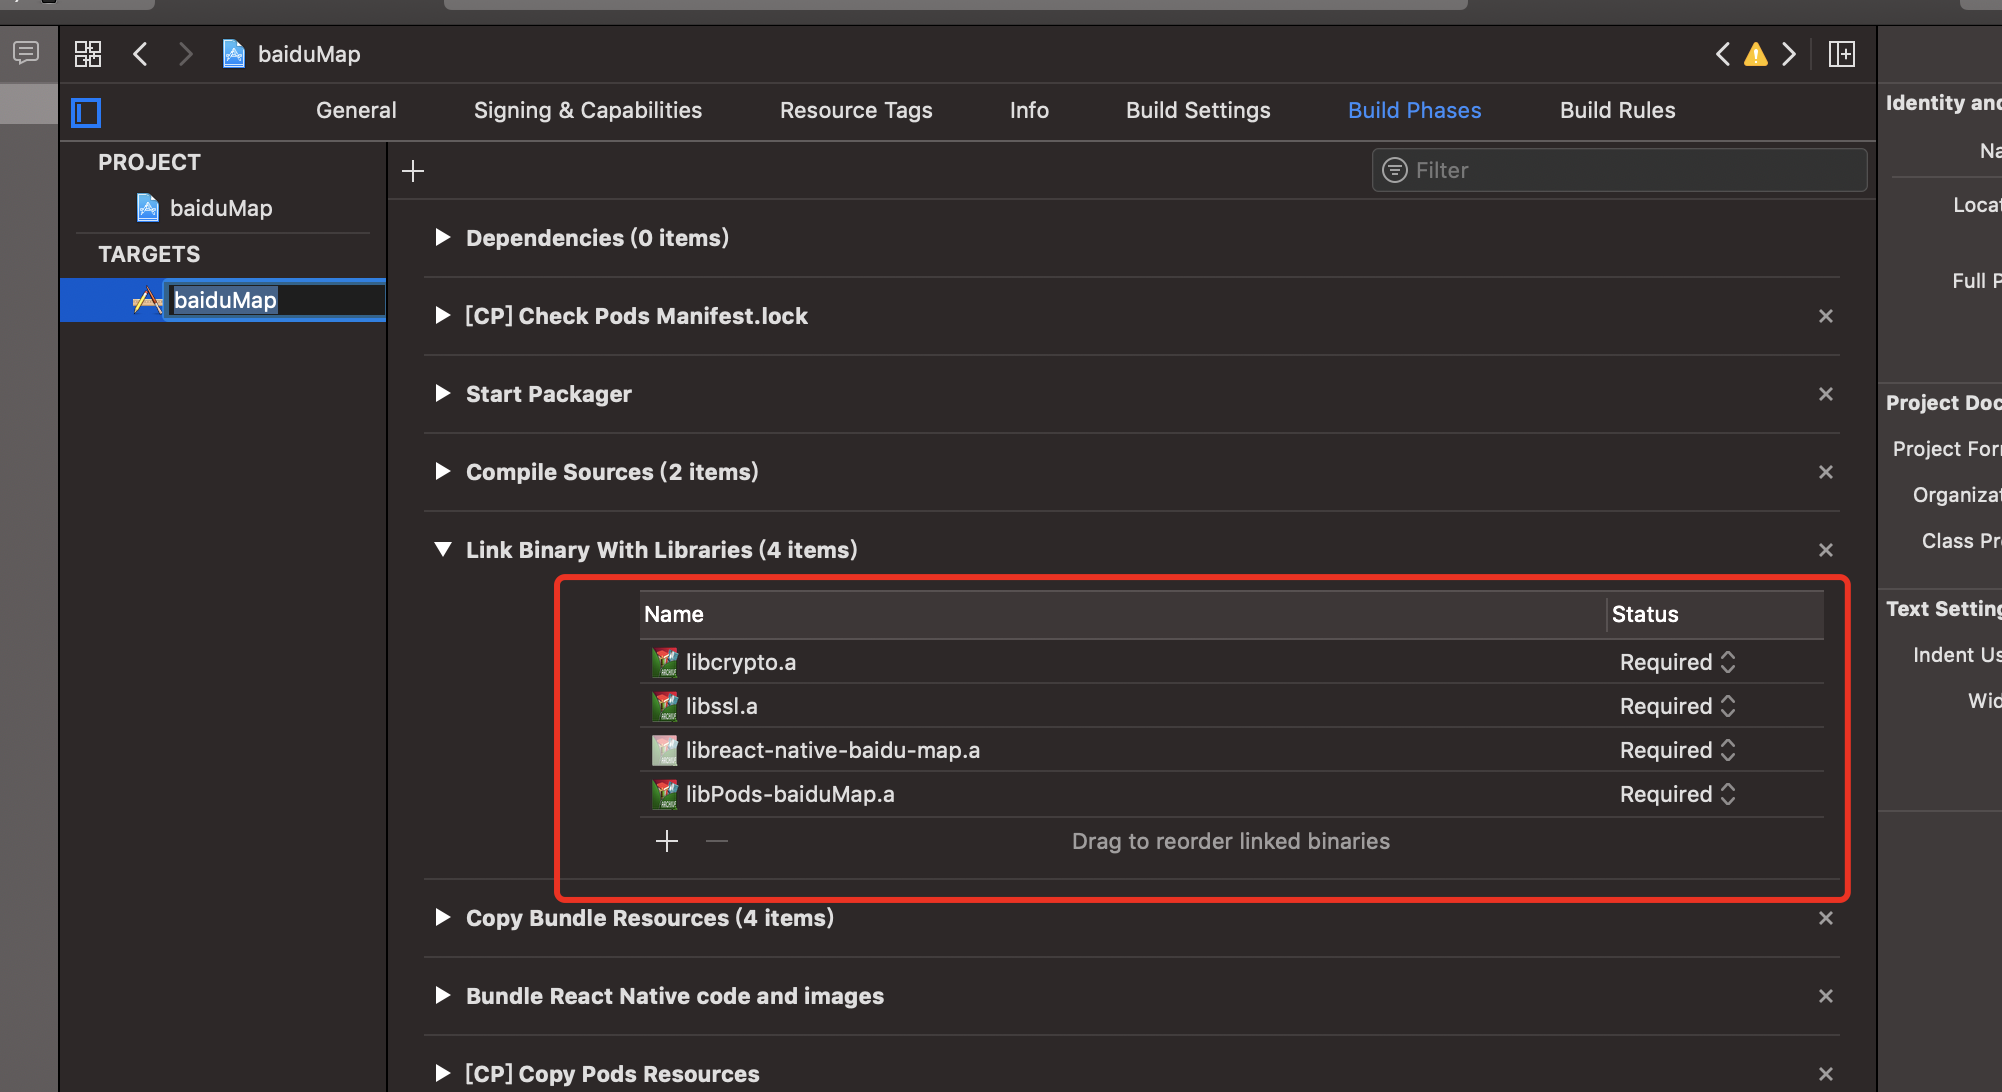Delete the Start Packager phase
Screen dimensions: 2002x1092
1825,394
